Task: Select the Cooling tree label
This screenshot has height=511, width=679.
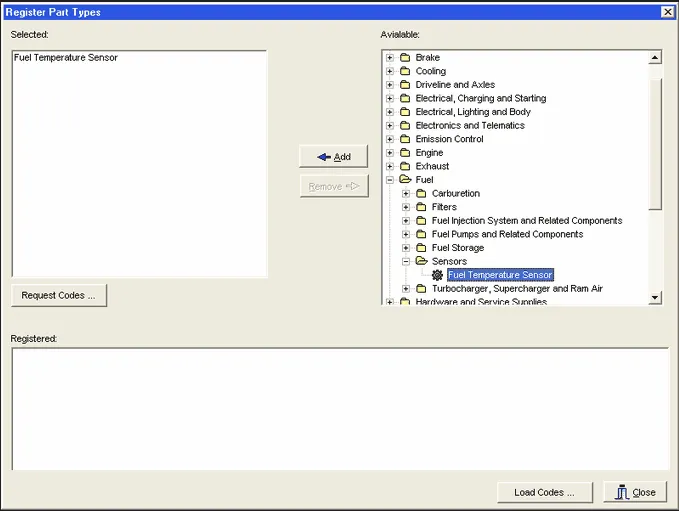Action: pos(430,71)
